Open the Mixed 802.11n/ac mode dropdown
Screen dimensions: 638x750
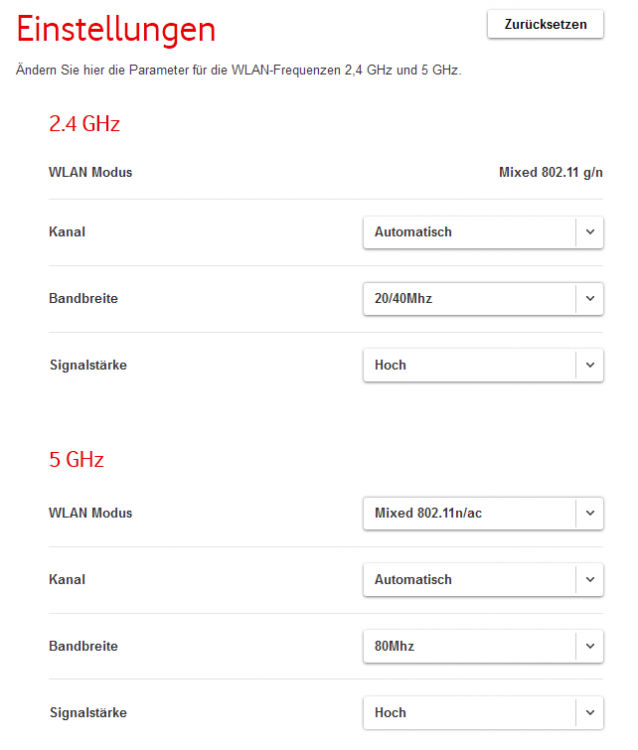[470, 513]
